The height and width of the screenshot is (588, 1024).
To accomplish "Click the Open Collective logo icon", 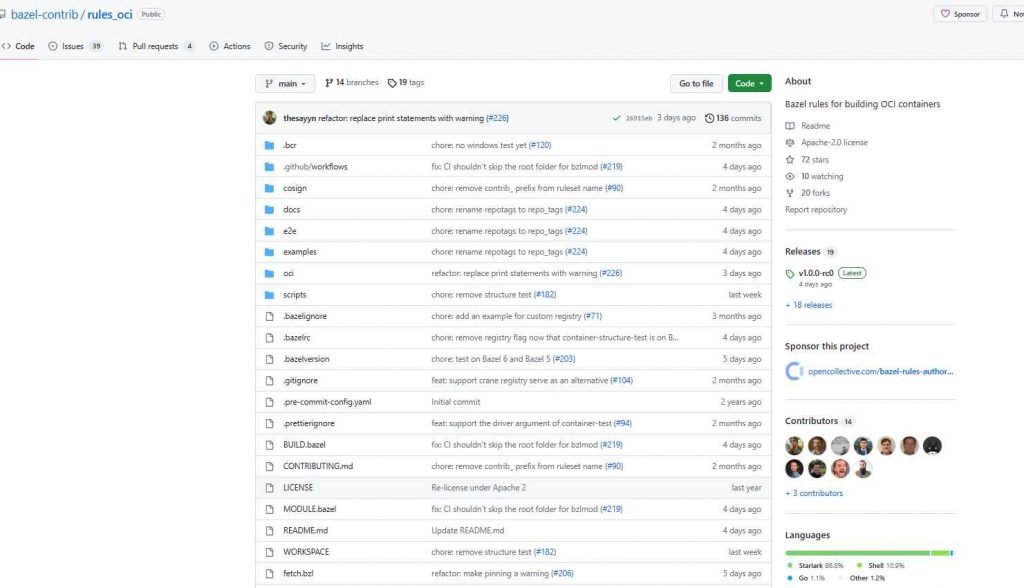I will [794, 371].
